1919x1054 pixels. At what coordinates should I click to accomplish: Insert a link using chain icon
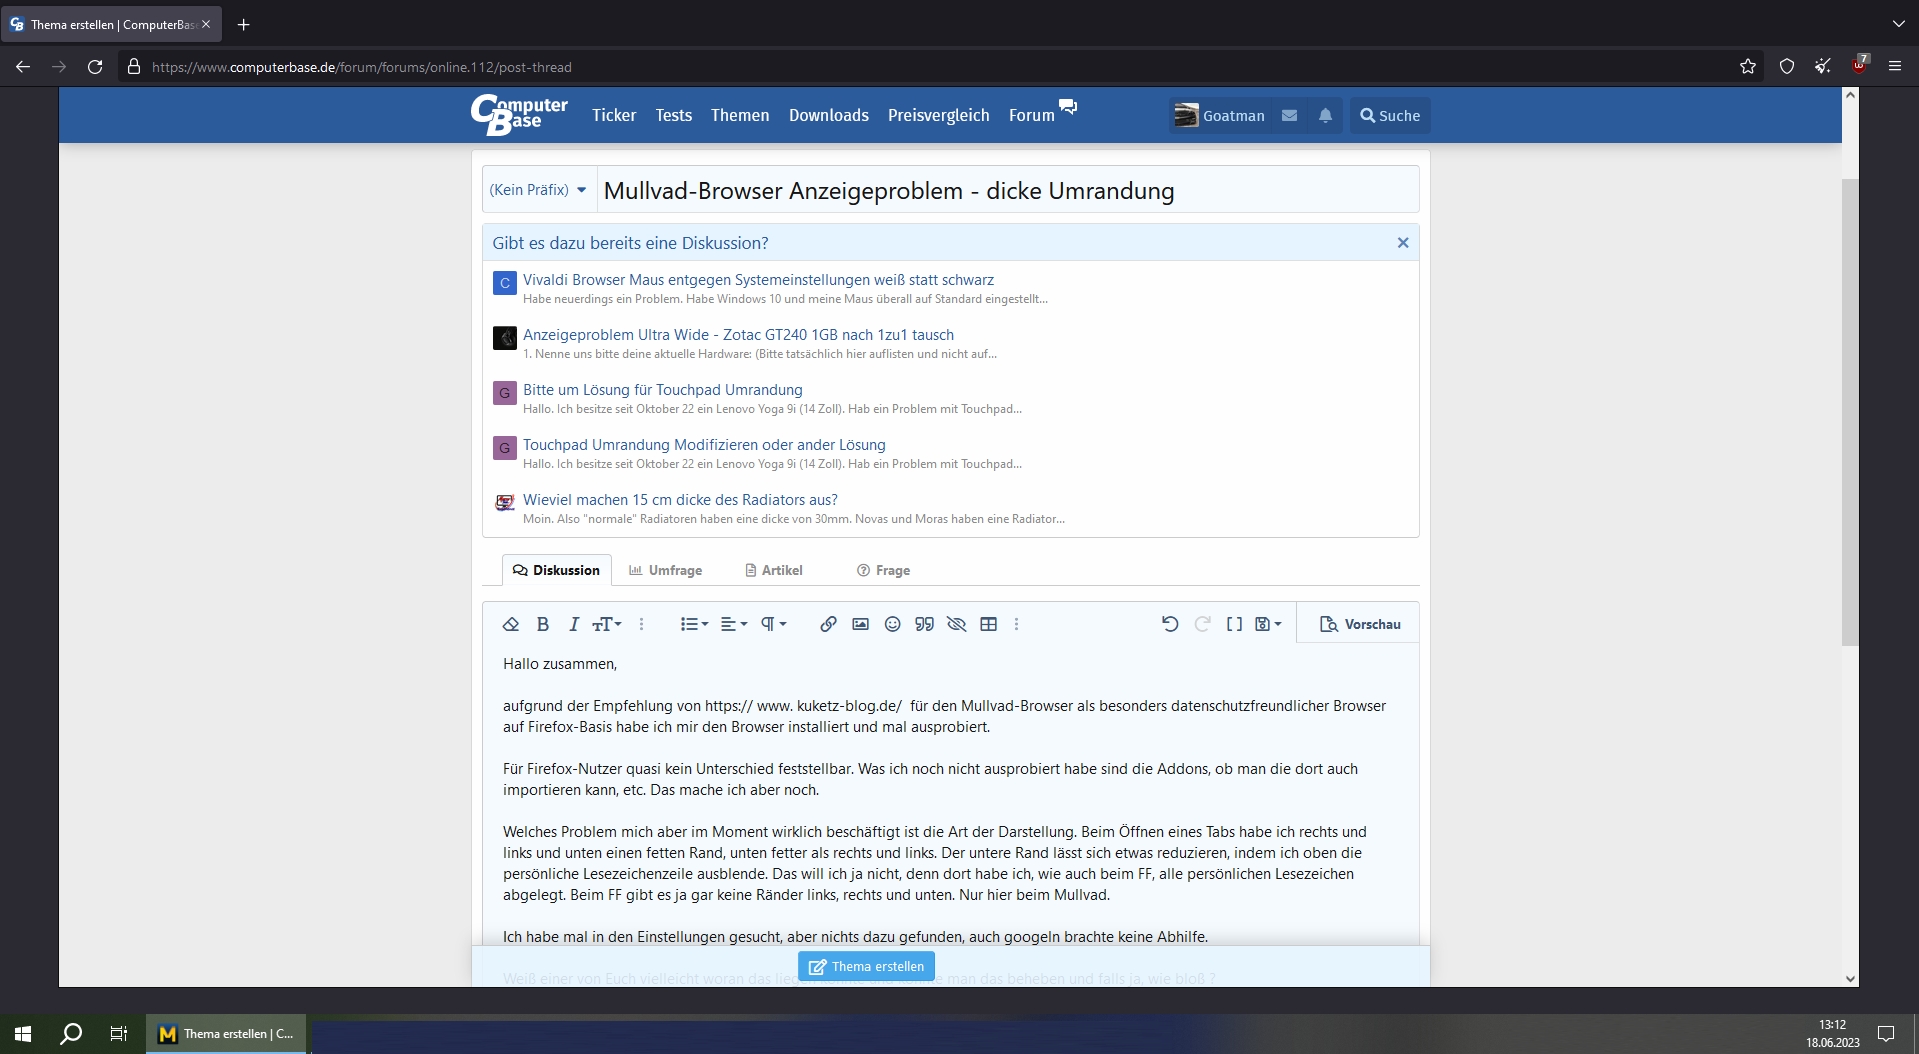[828, 624]
